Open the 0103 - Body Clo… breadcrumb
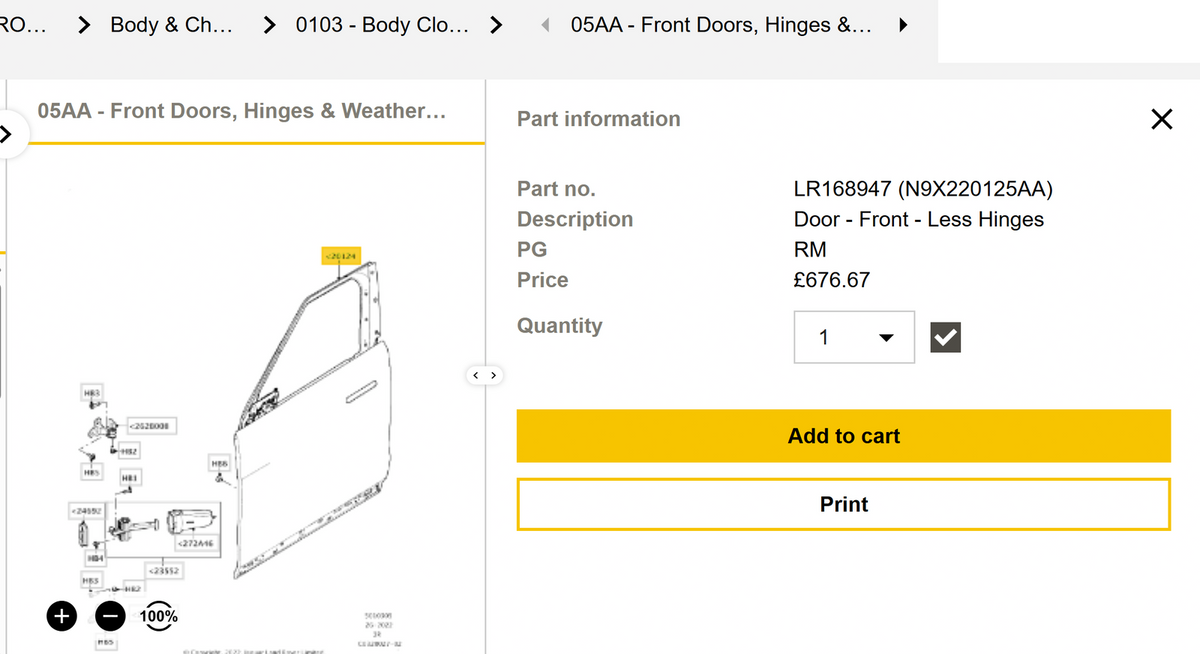This screenshot has height=654, width=1200. [382, 25]
